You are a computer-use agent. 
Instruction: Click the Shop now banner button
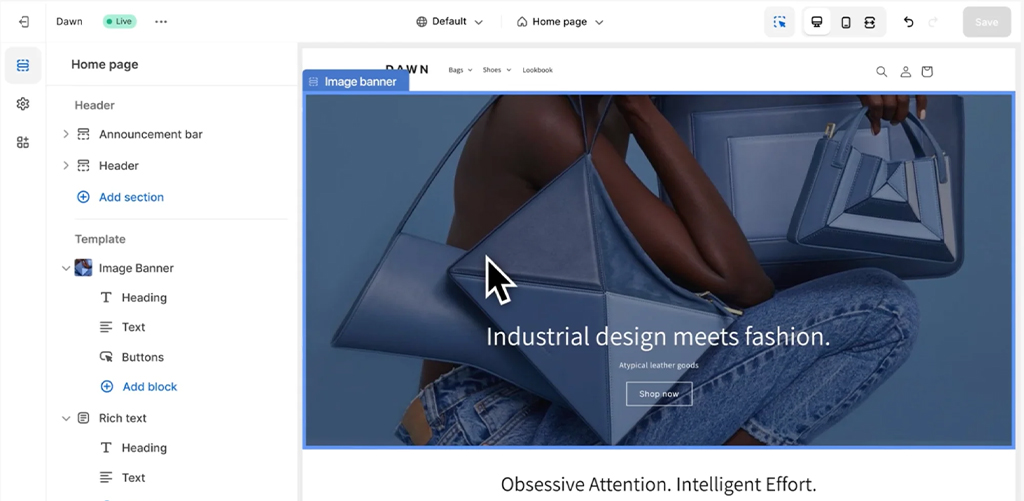[658, 394]
